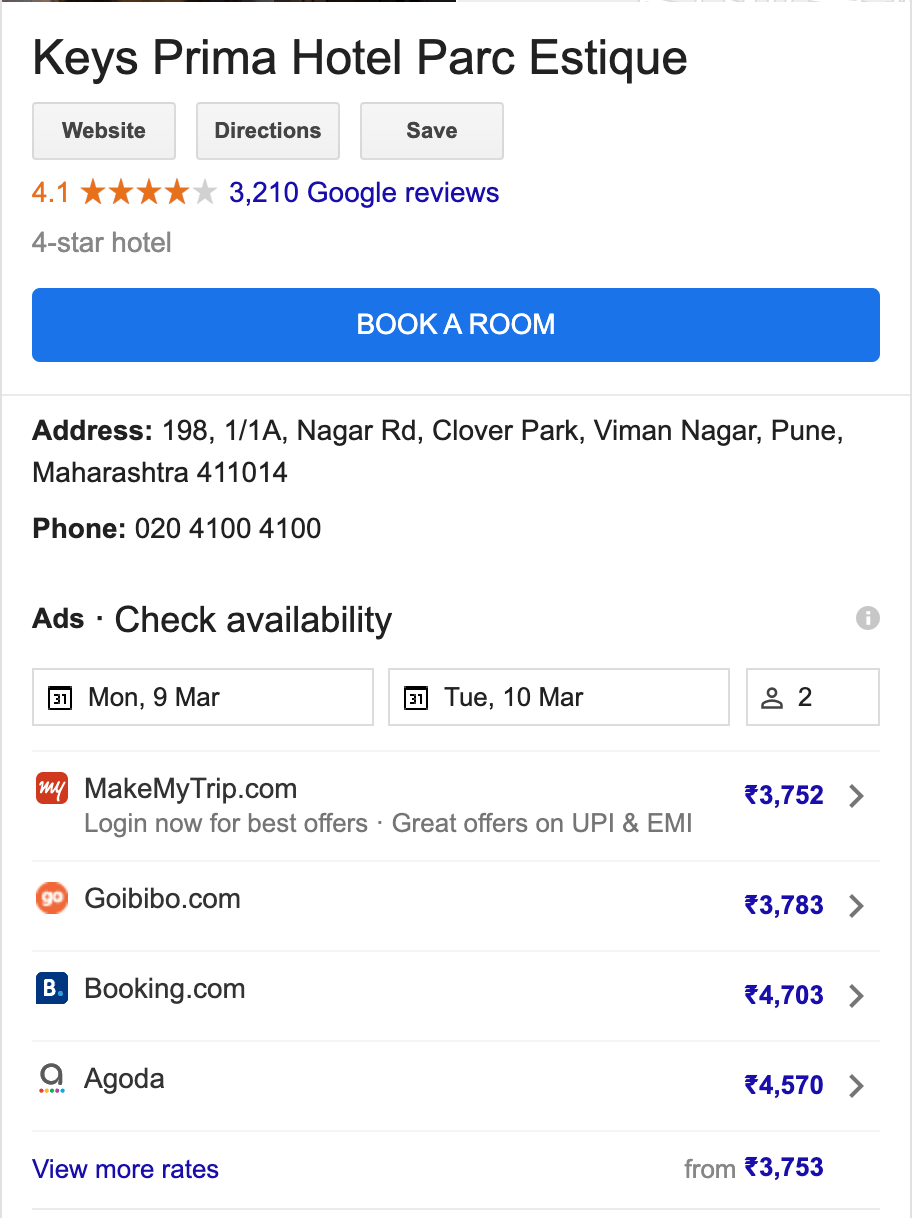This screenshot has width=912, height=1218.
Task: Click the BOOK A ROOM button
Action: pyautogui.click(x=456, y=325)
